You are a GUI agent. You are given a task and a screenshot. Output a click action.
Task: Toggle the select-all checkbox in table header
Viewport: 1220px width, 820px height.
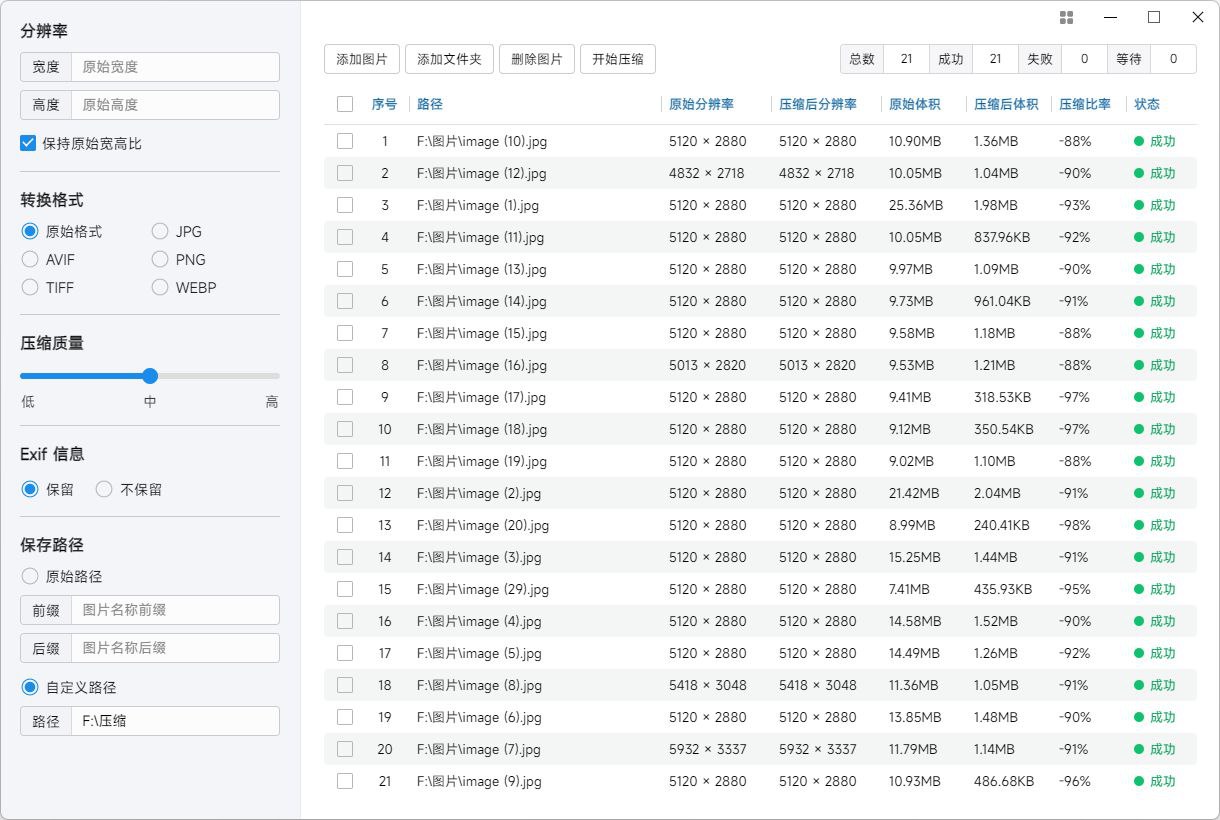coord(345,104)
